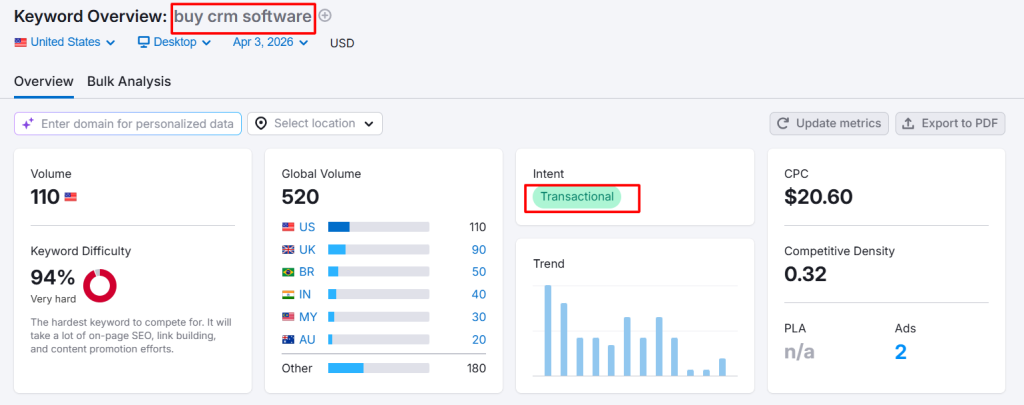Click the CPC value $20.60
This screenshot has width=1024, height=405.
point(818,197)
